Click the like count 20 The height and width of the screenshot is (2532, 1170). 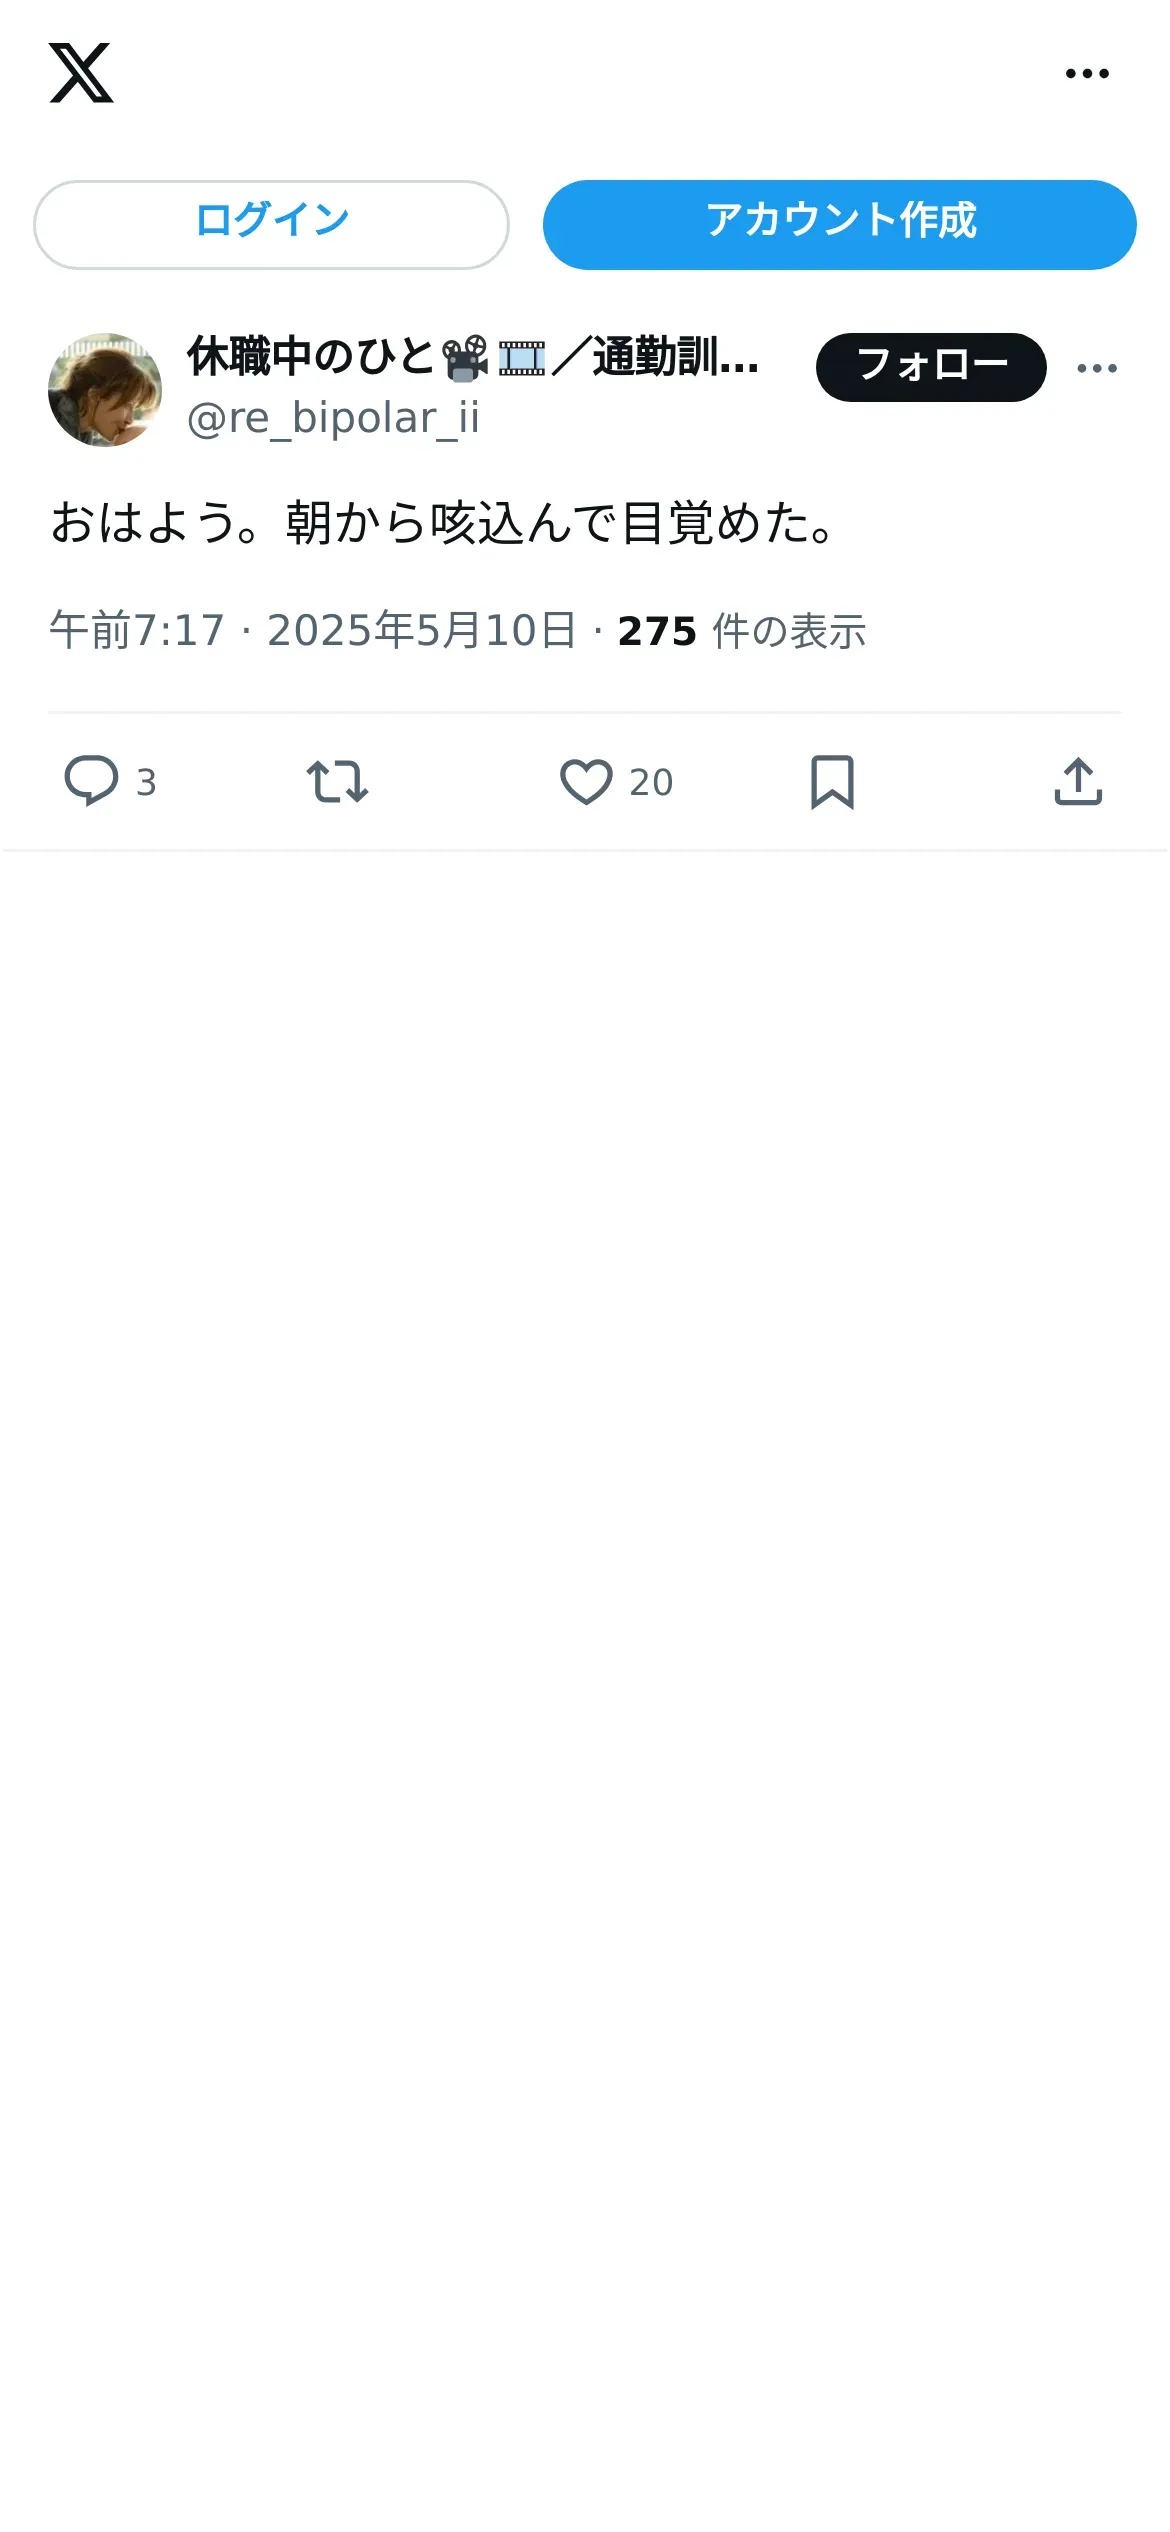(x=651, y=782)
